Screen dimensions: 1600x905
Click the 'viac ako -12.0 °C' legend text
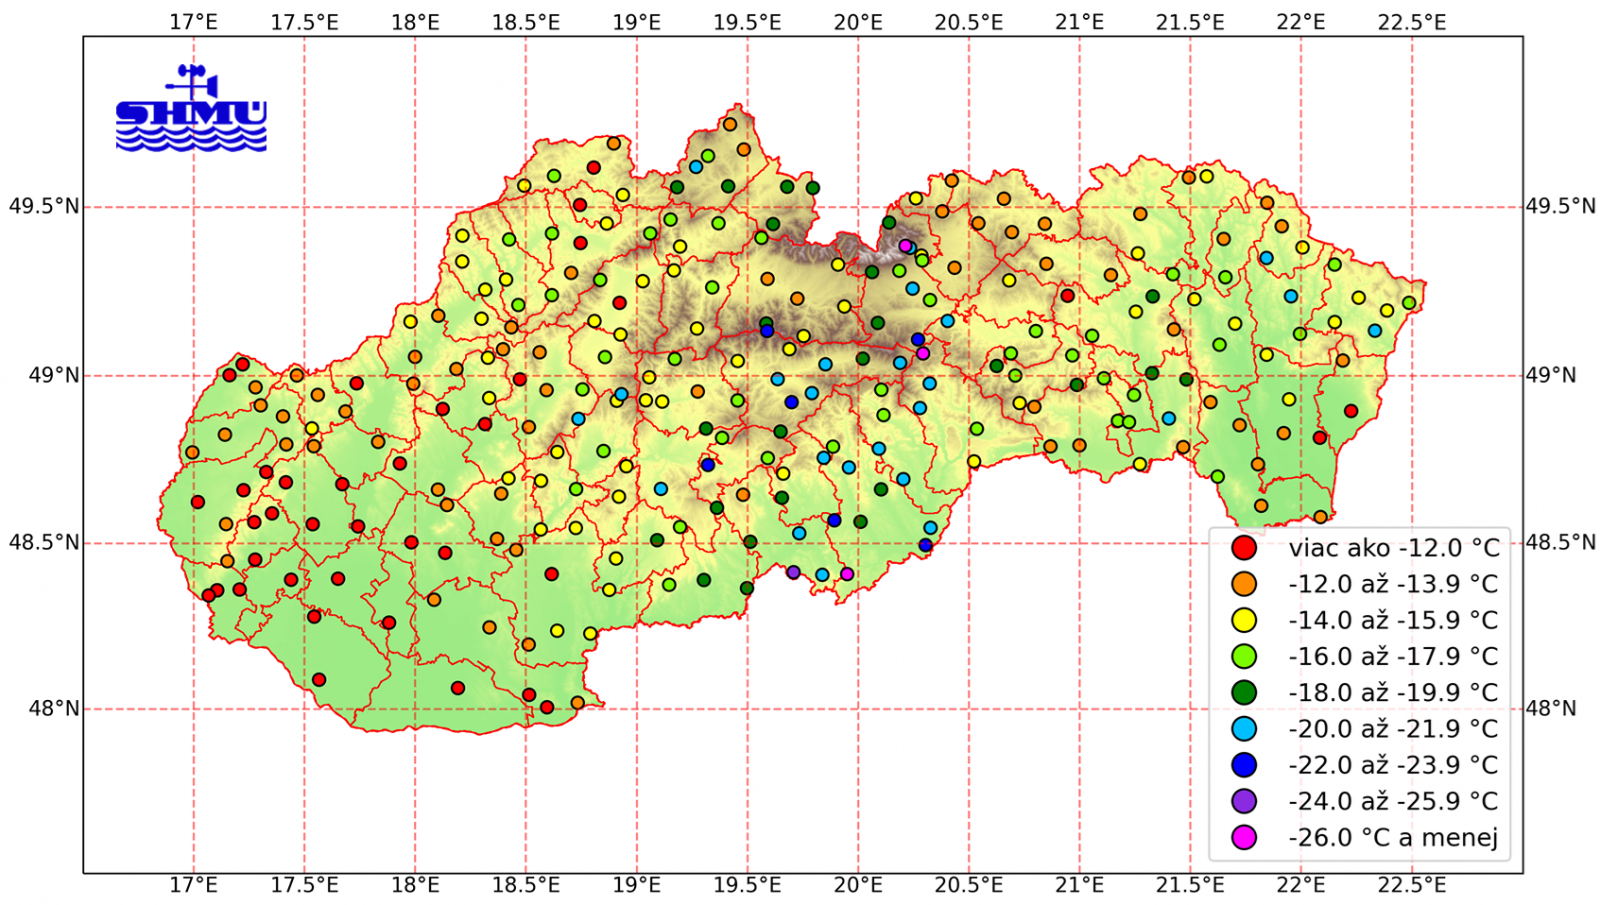(1393, 548)
